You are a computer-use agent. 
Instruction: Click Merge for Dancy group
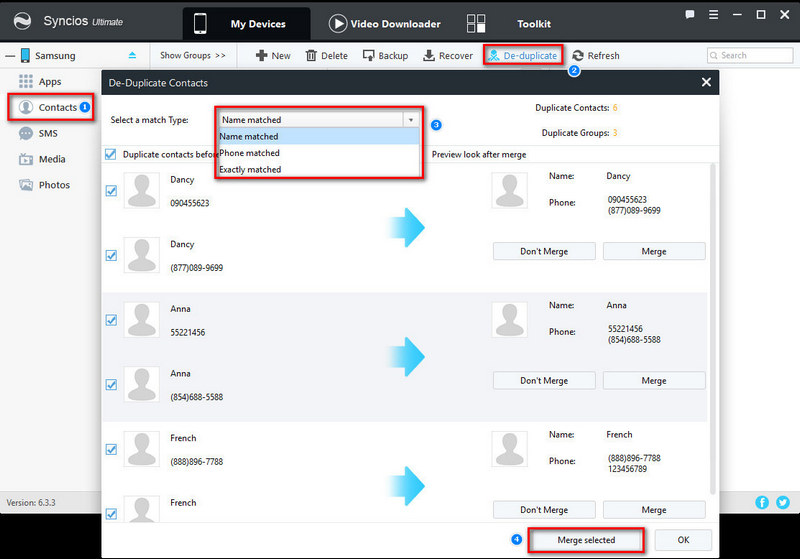654,251
